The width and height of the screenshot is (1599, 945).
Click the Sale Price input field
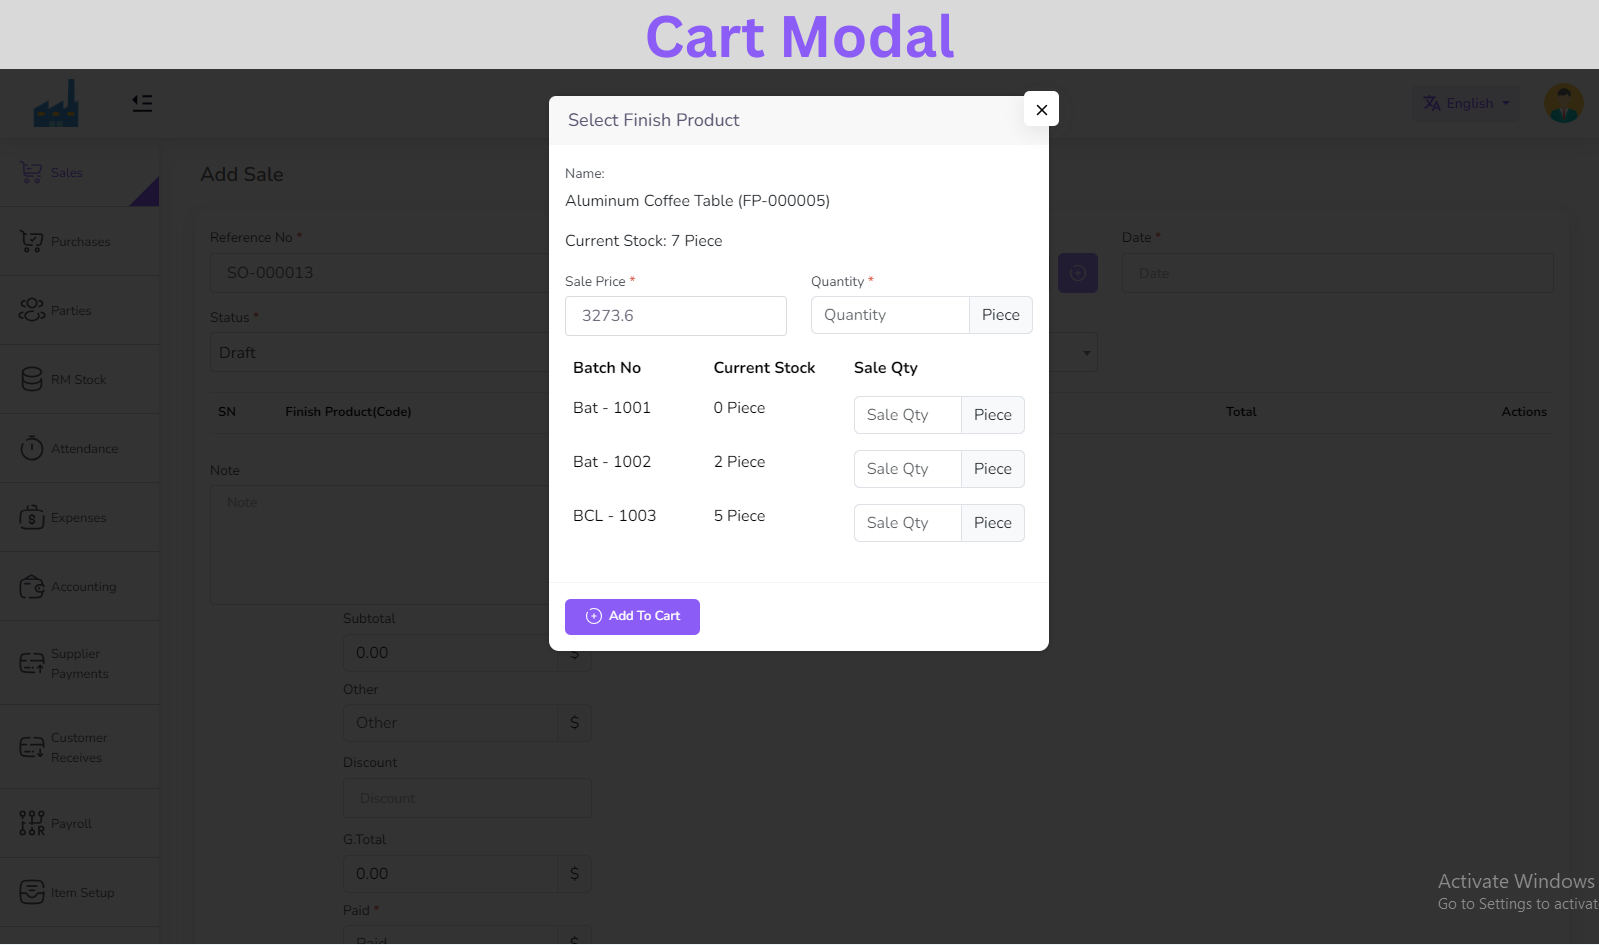coord(675,316)
